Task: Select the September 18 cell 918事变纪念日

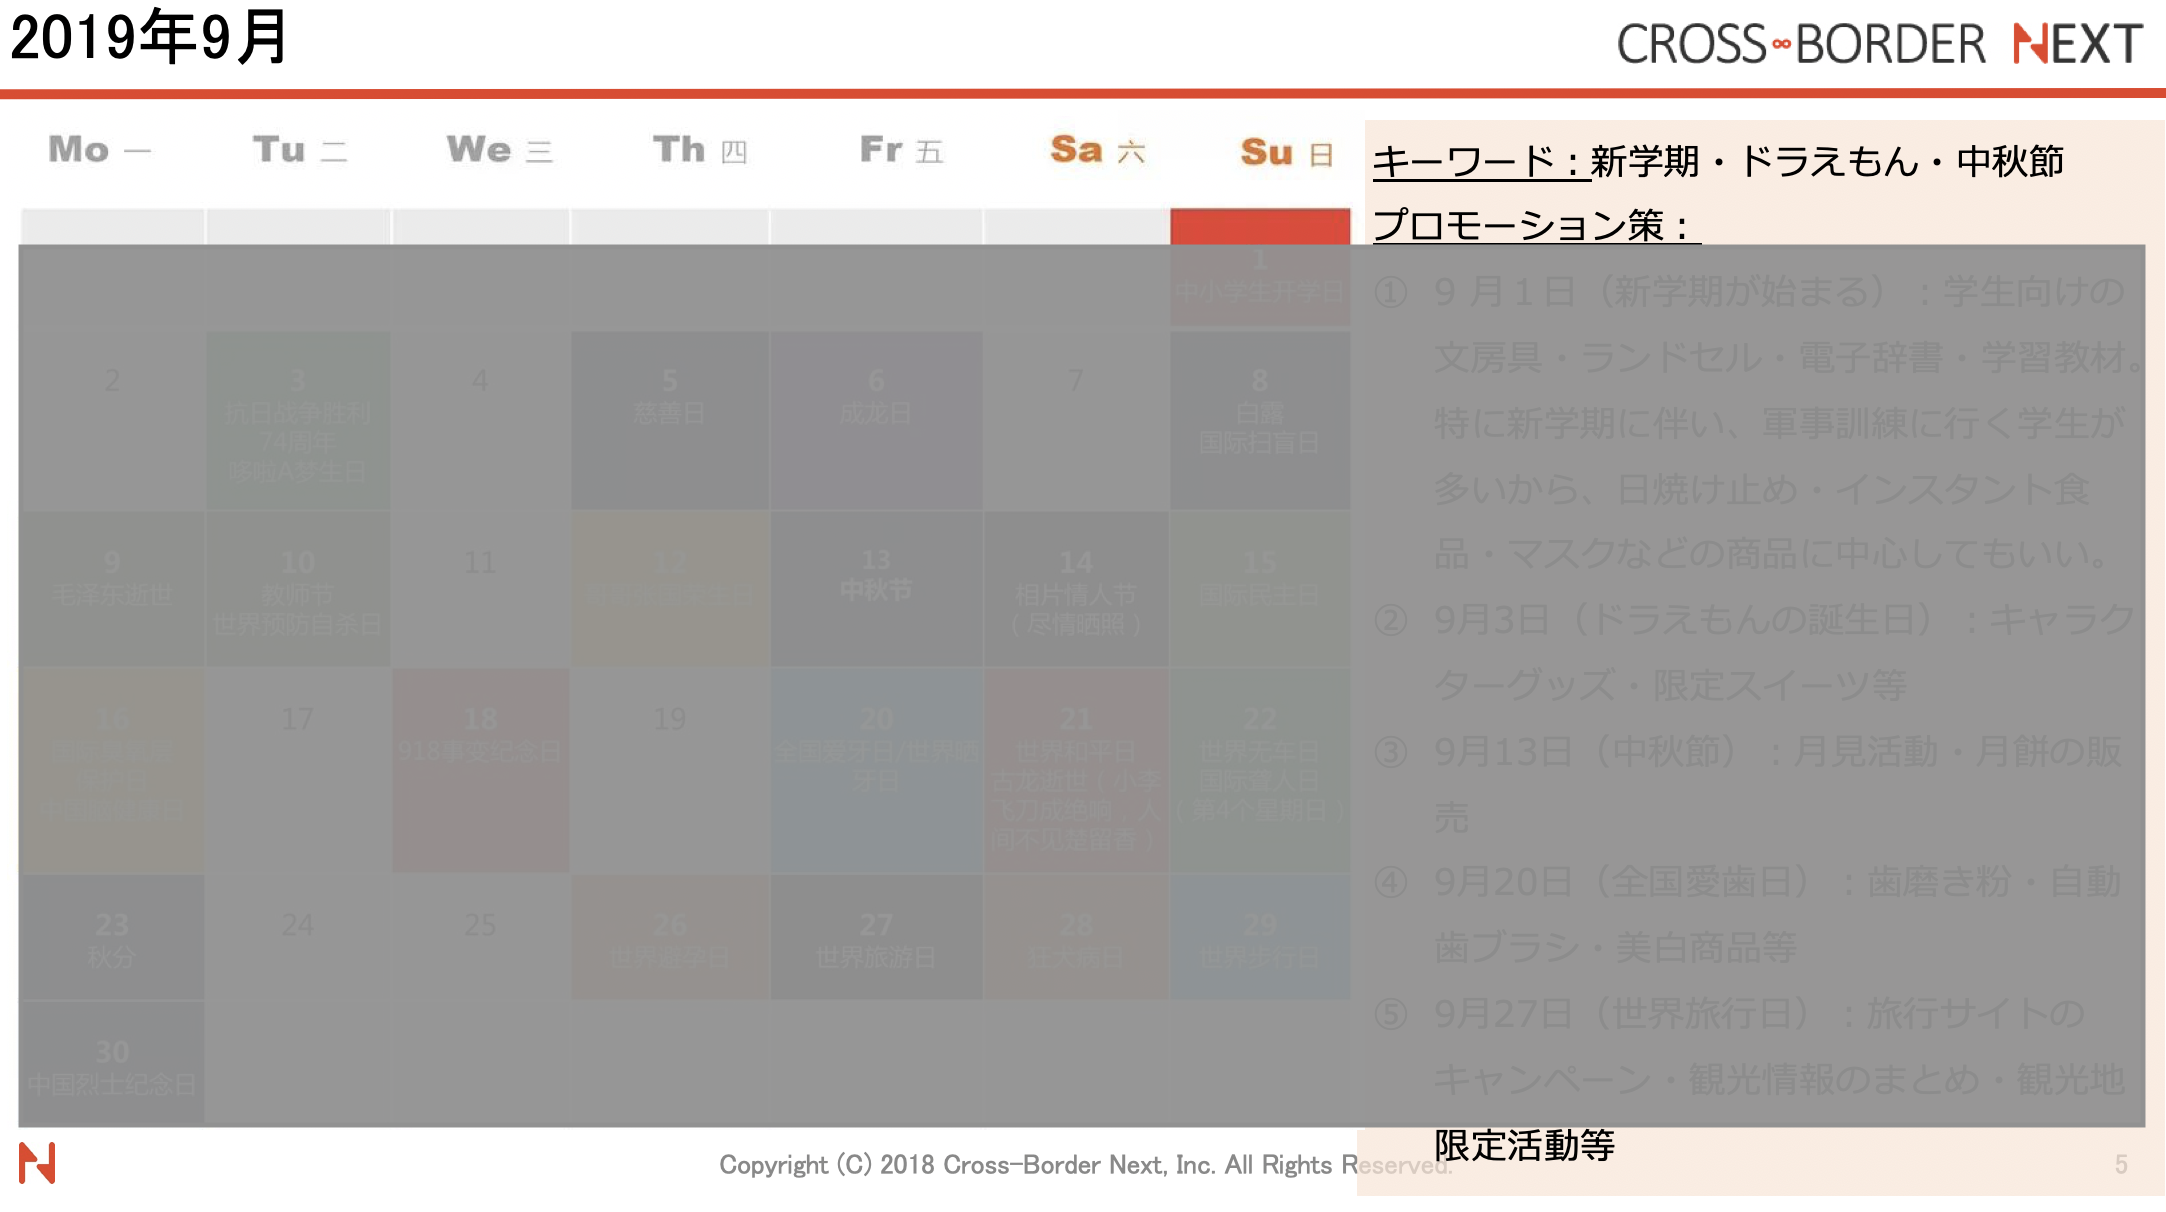Action: tap(481, 770)
